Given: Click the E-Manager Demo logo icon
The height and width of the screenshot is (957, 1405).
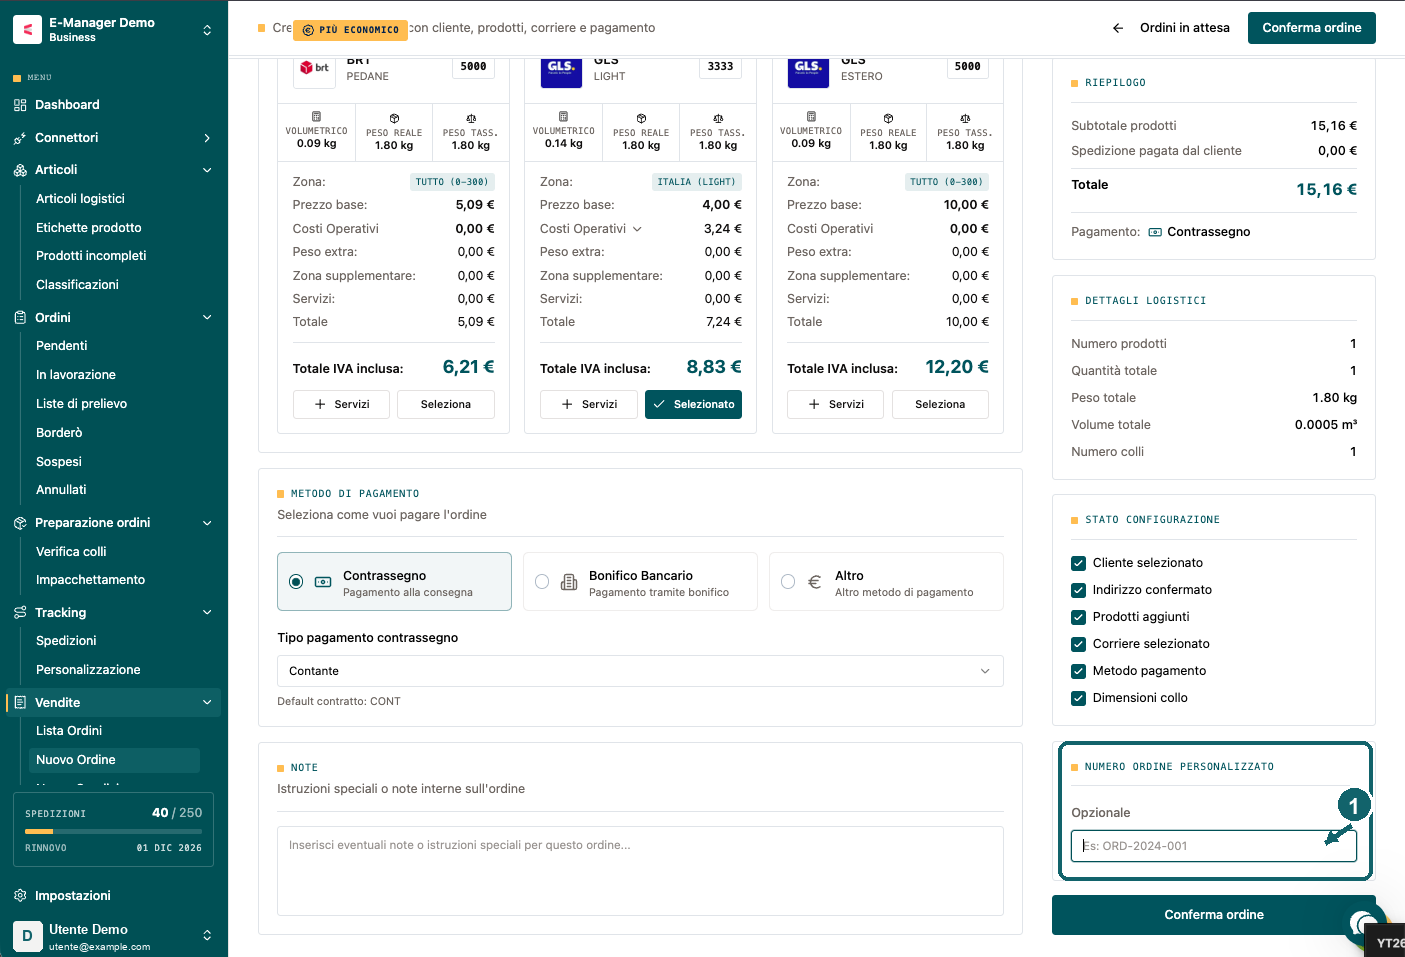Looking at the screenshot, I should point(27,30).
